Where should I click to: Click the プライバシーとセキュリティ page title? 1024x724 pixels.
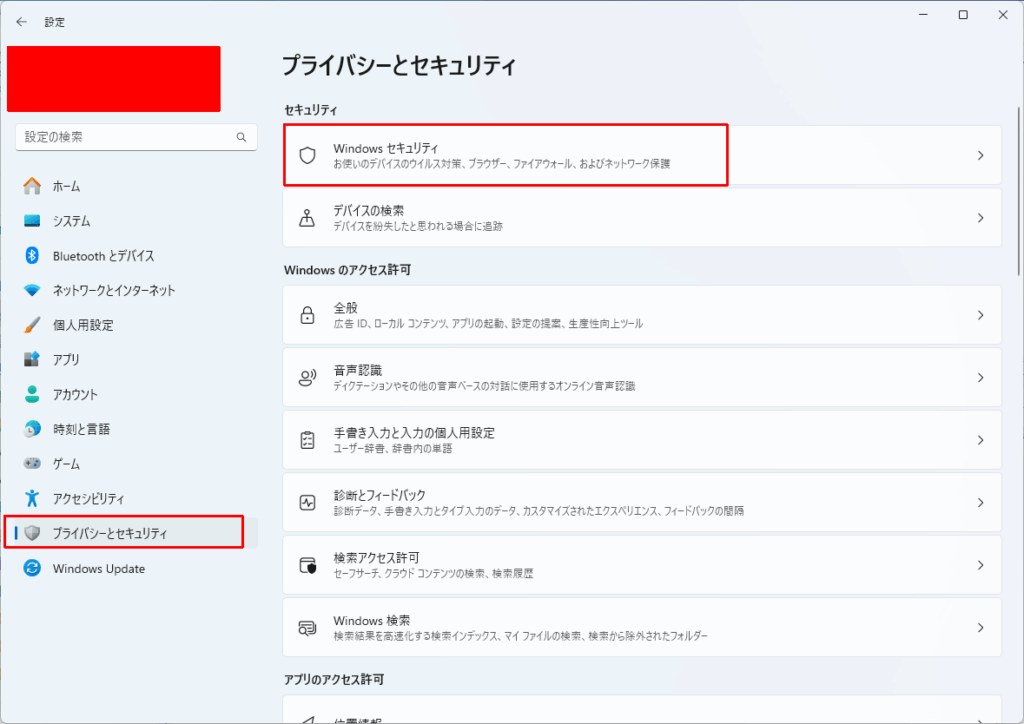point(399,66)
